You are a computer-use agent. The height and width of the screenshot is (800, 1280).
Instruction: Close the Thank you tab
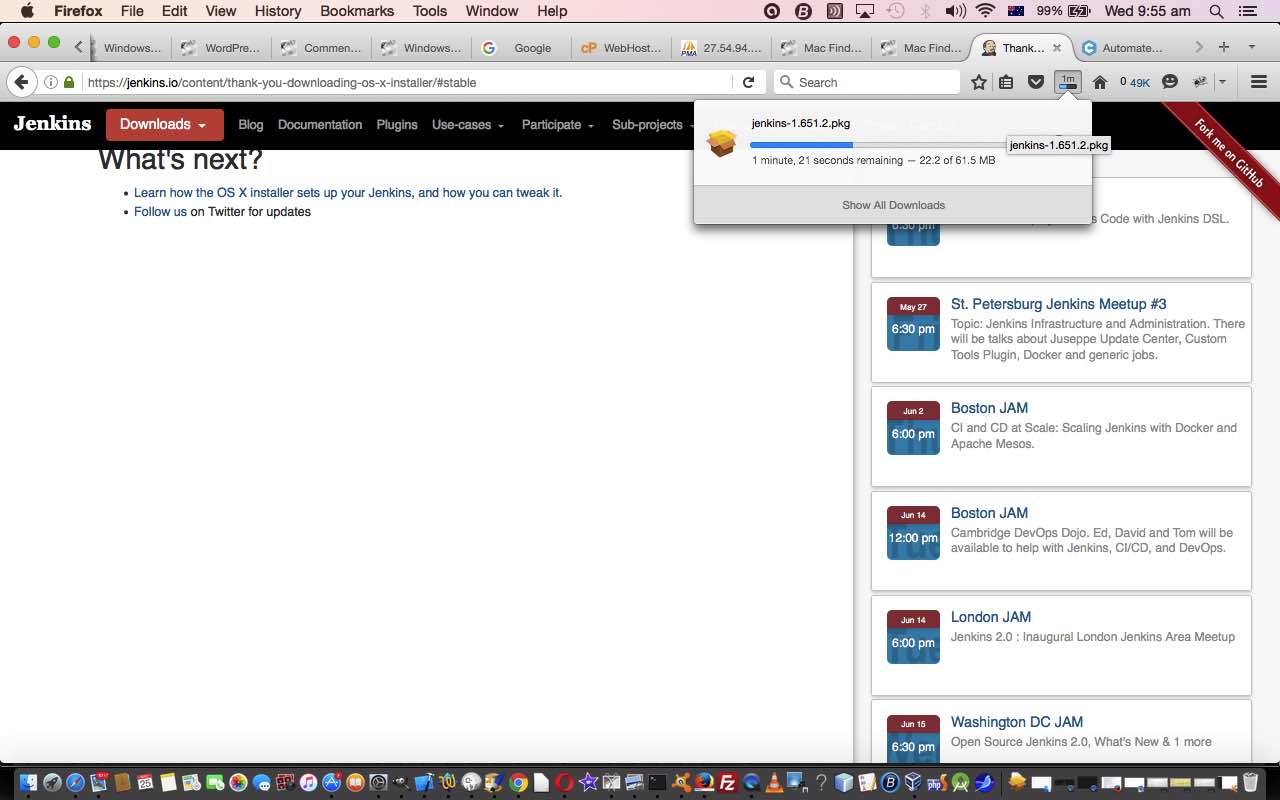1057,47
